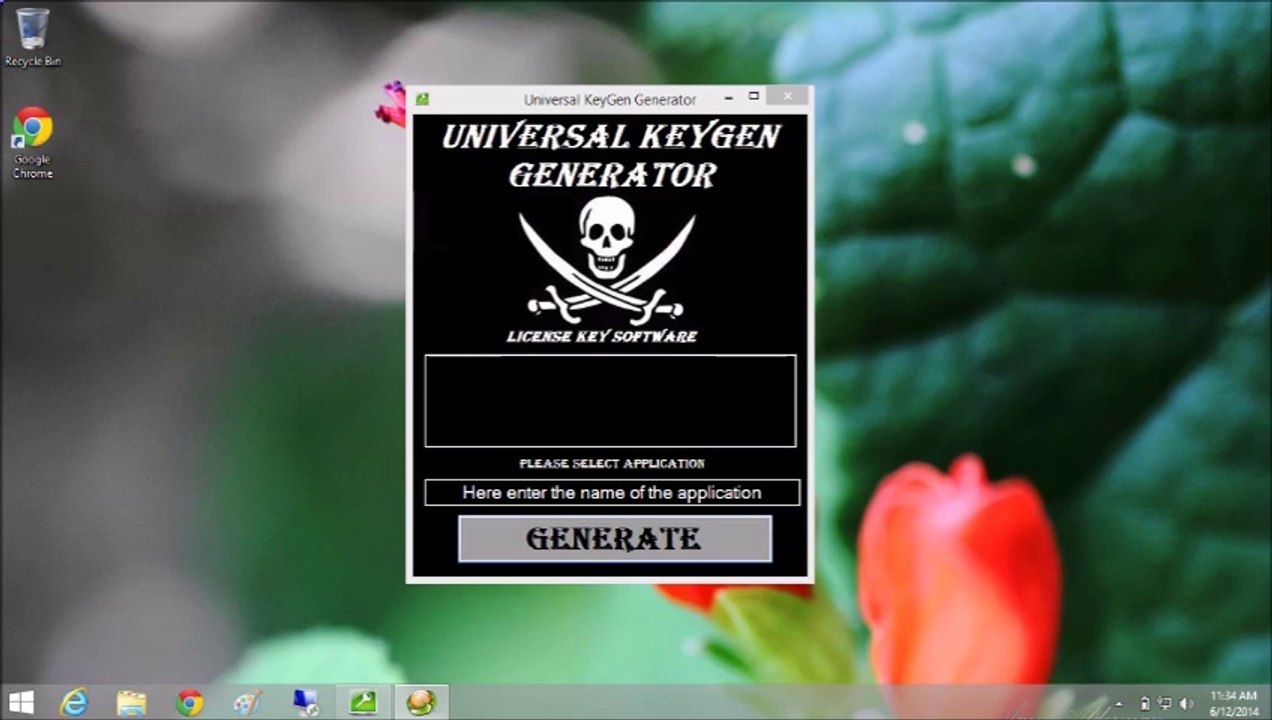Click the GENERATE button
This screenshot has height=720, width=1272.
click(614, 539)
